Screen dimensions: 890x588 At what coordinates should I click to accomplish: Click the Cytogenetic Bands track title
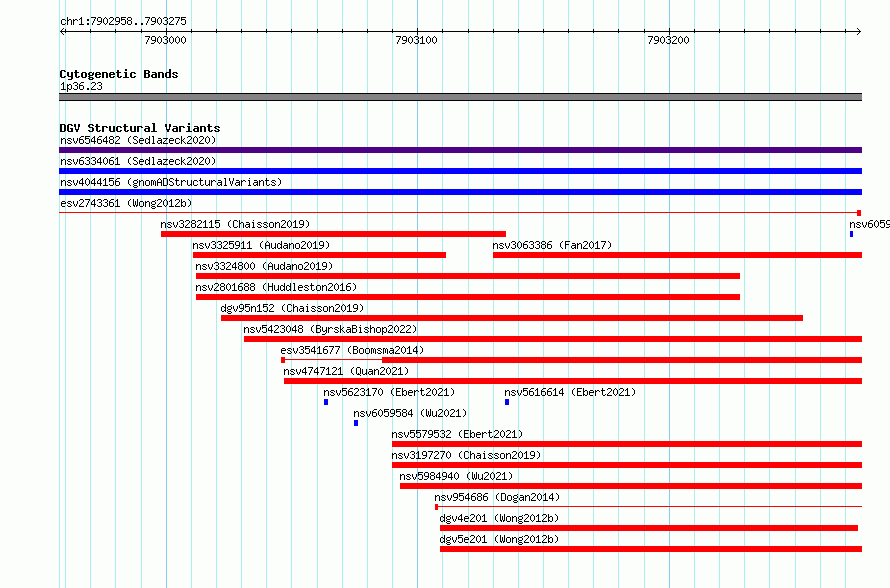(x=119, y=74)
